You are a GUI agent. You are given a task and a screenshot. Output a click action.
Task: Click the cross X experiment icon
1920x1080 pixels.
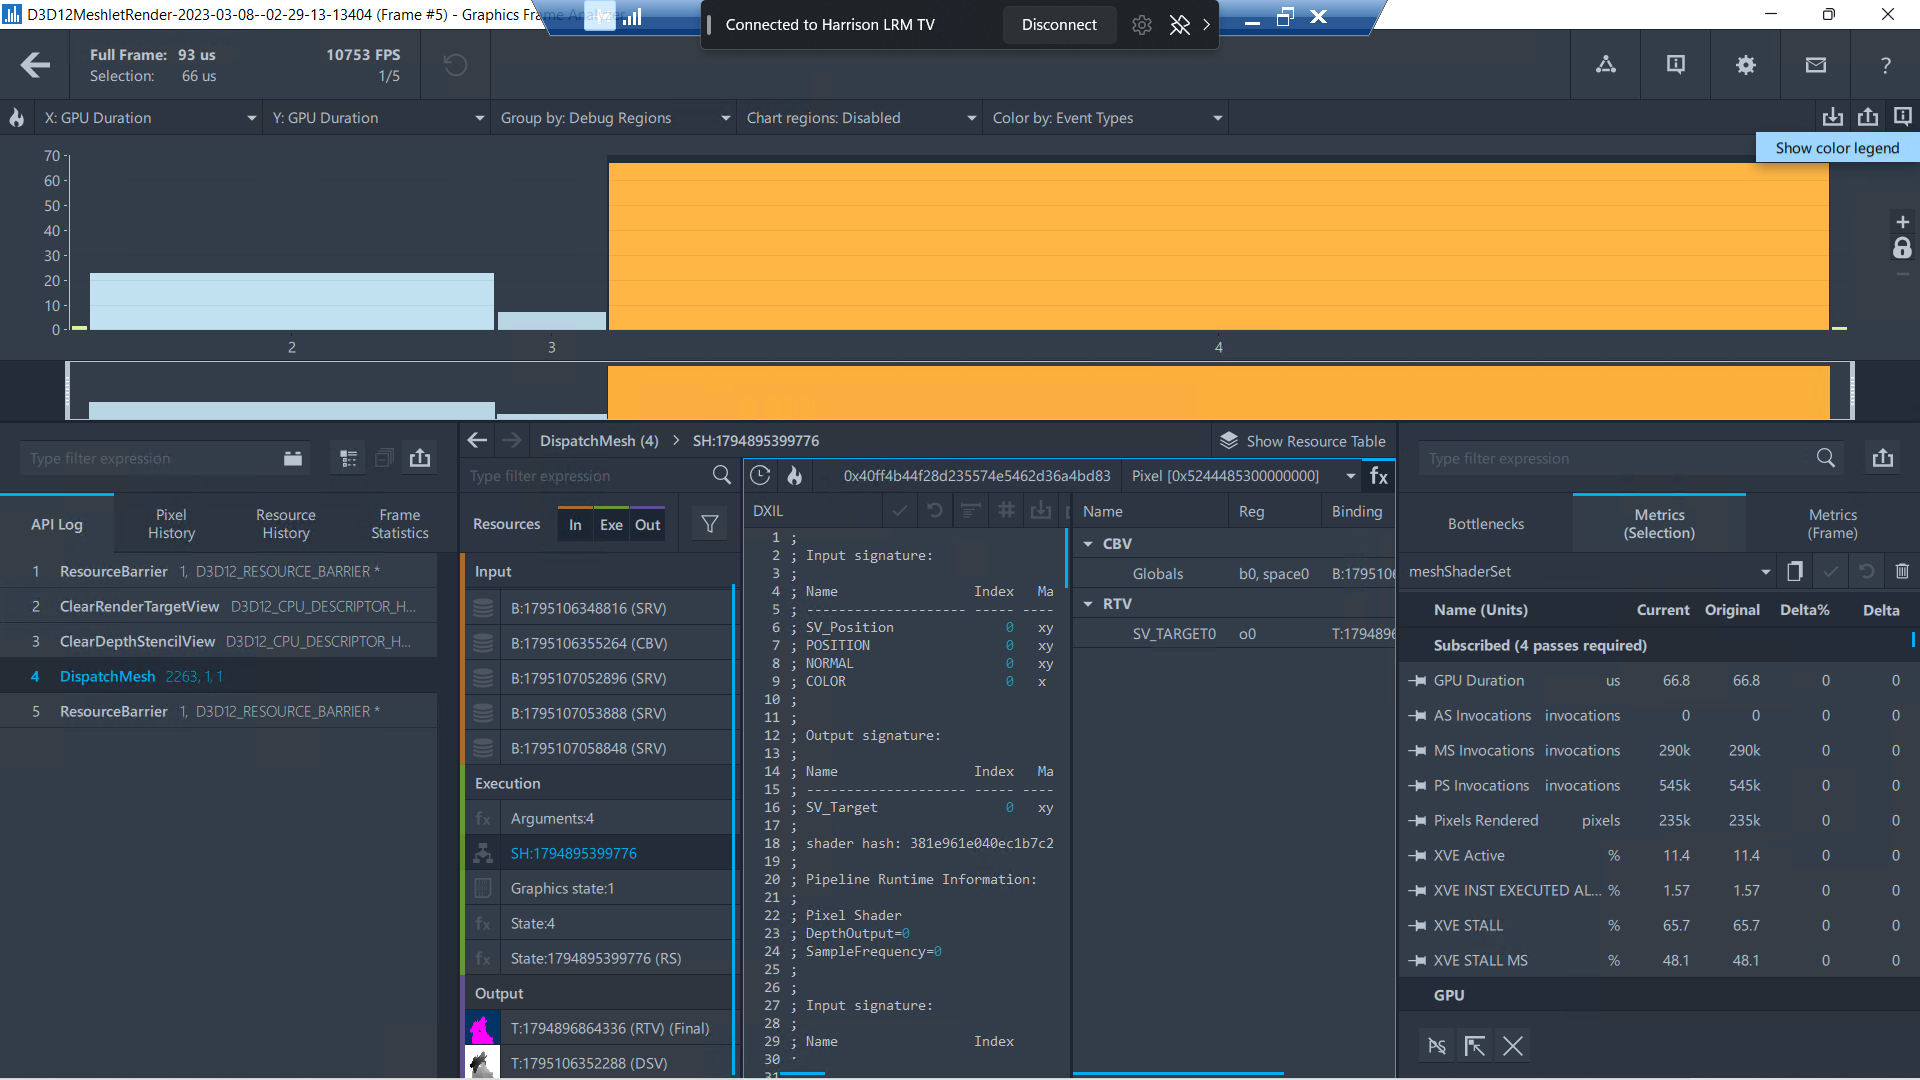click(1513, 1046)
